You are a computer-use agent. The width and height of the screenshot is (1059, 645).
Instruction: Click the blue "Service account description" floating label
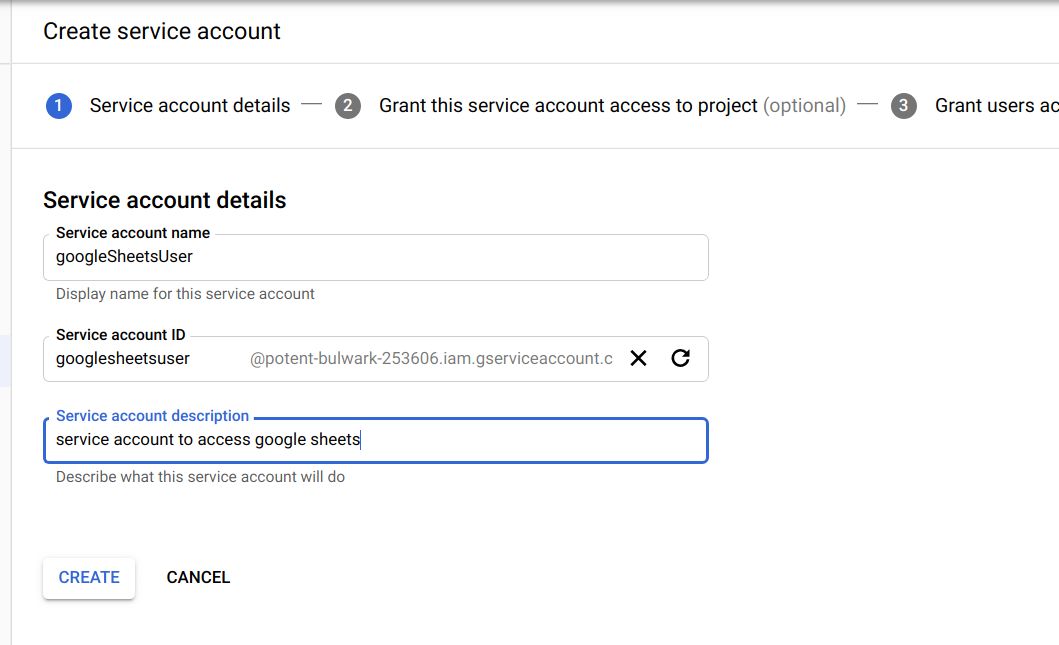click(x=152, y=416)
